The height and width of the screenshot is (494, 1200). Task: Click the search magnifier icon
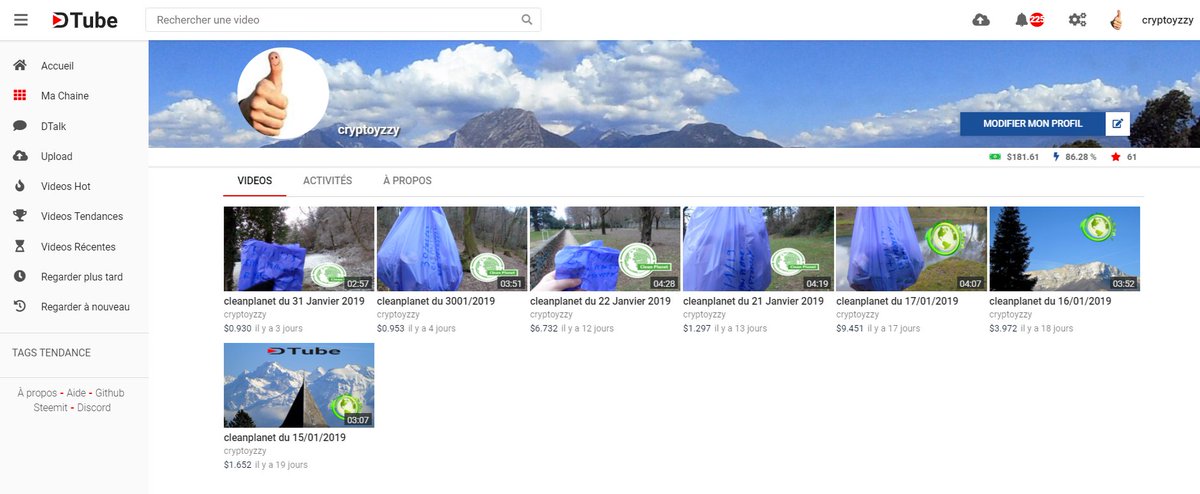click(527, 20)
